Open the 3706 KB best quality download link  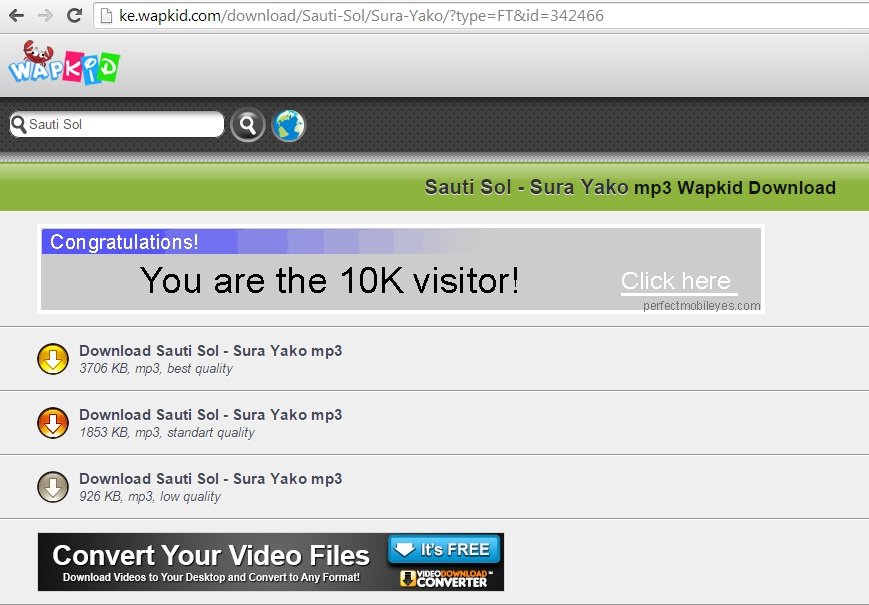[210, 351]
